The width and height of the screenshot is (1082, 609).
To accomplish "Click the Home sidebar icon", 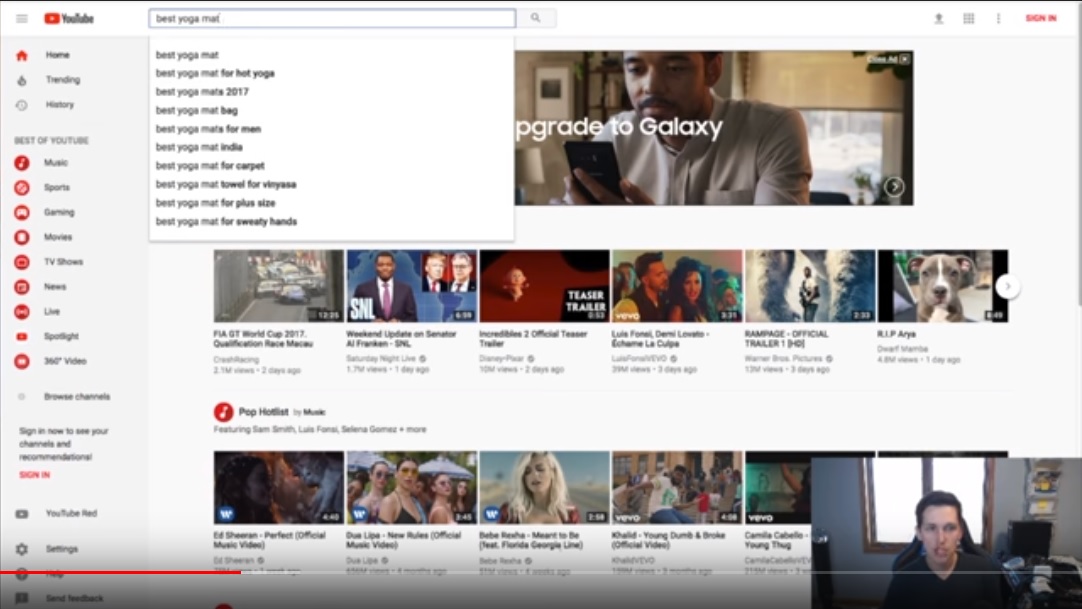I will coord(22,55).
